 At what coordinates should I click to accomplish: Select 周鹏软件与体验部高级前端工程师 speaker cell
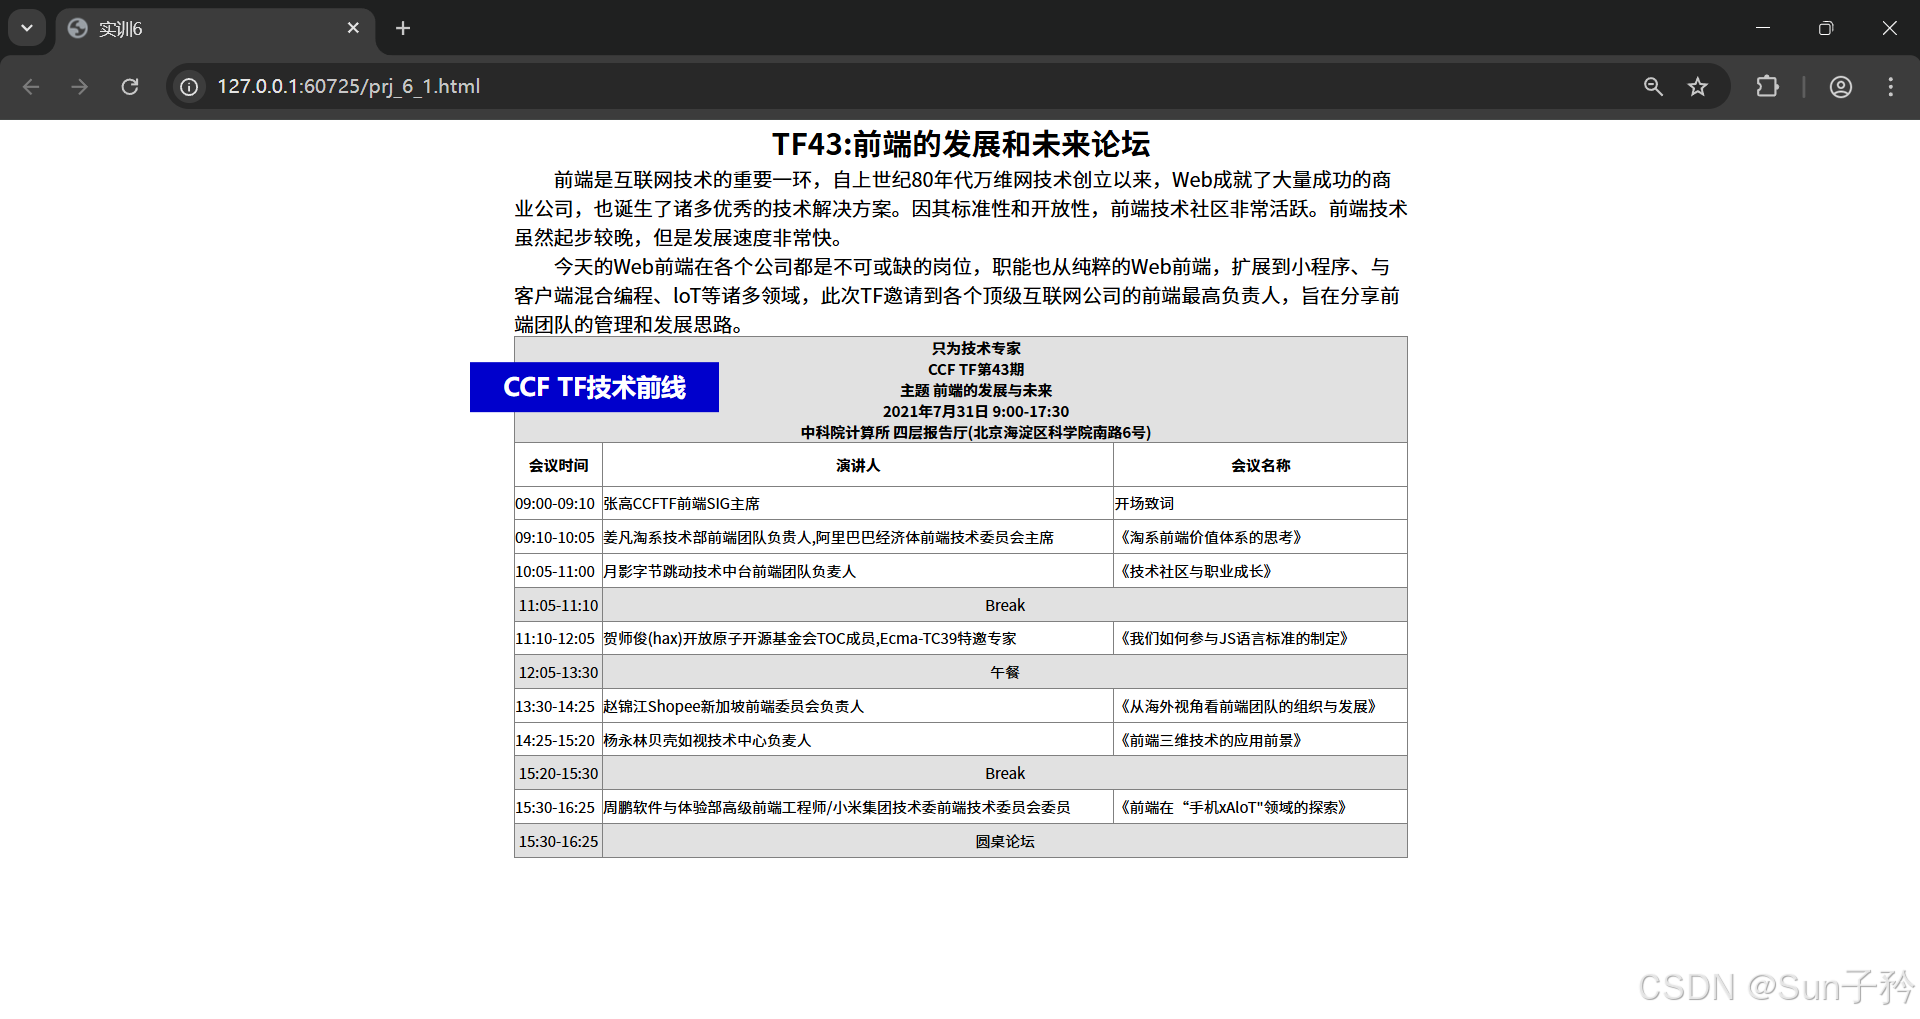click(x=858, y=808)
